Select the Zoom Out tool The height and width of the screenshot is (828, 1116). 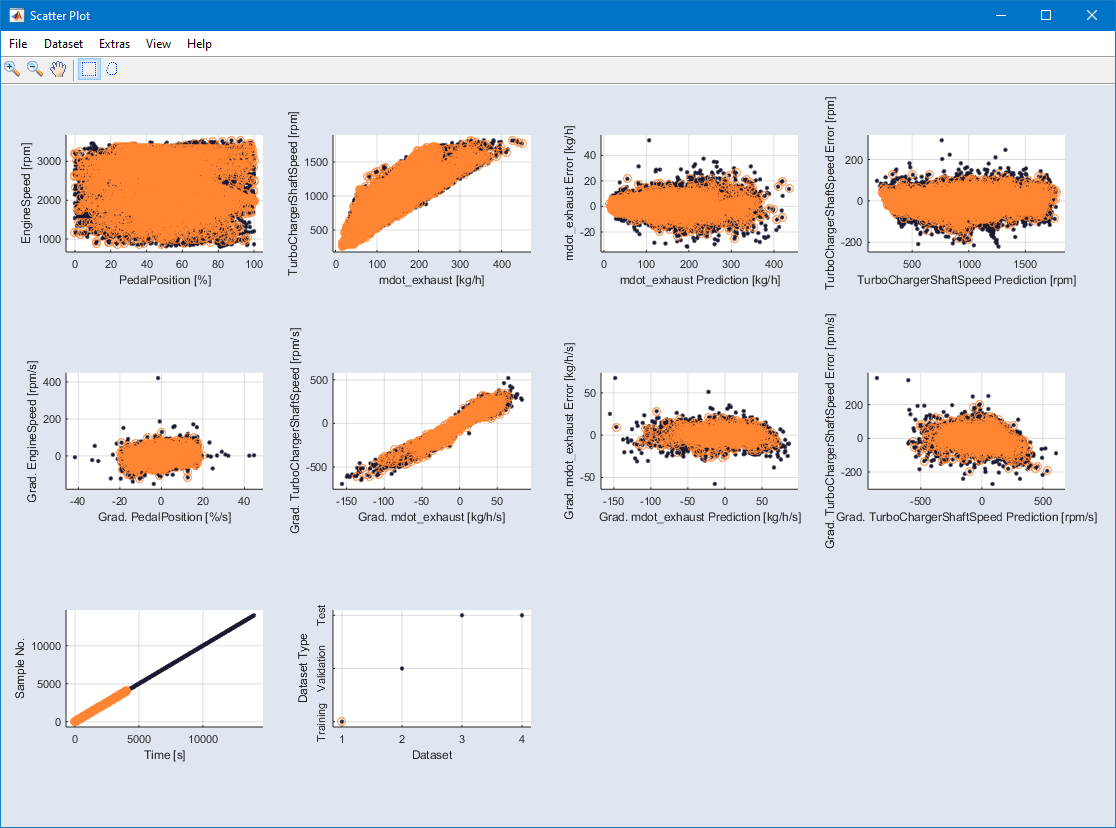(x=35, y=69)
